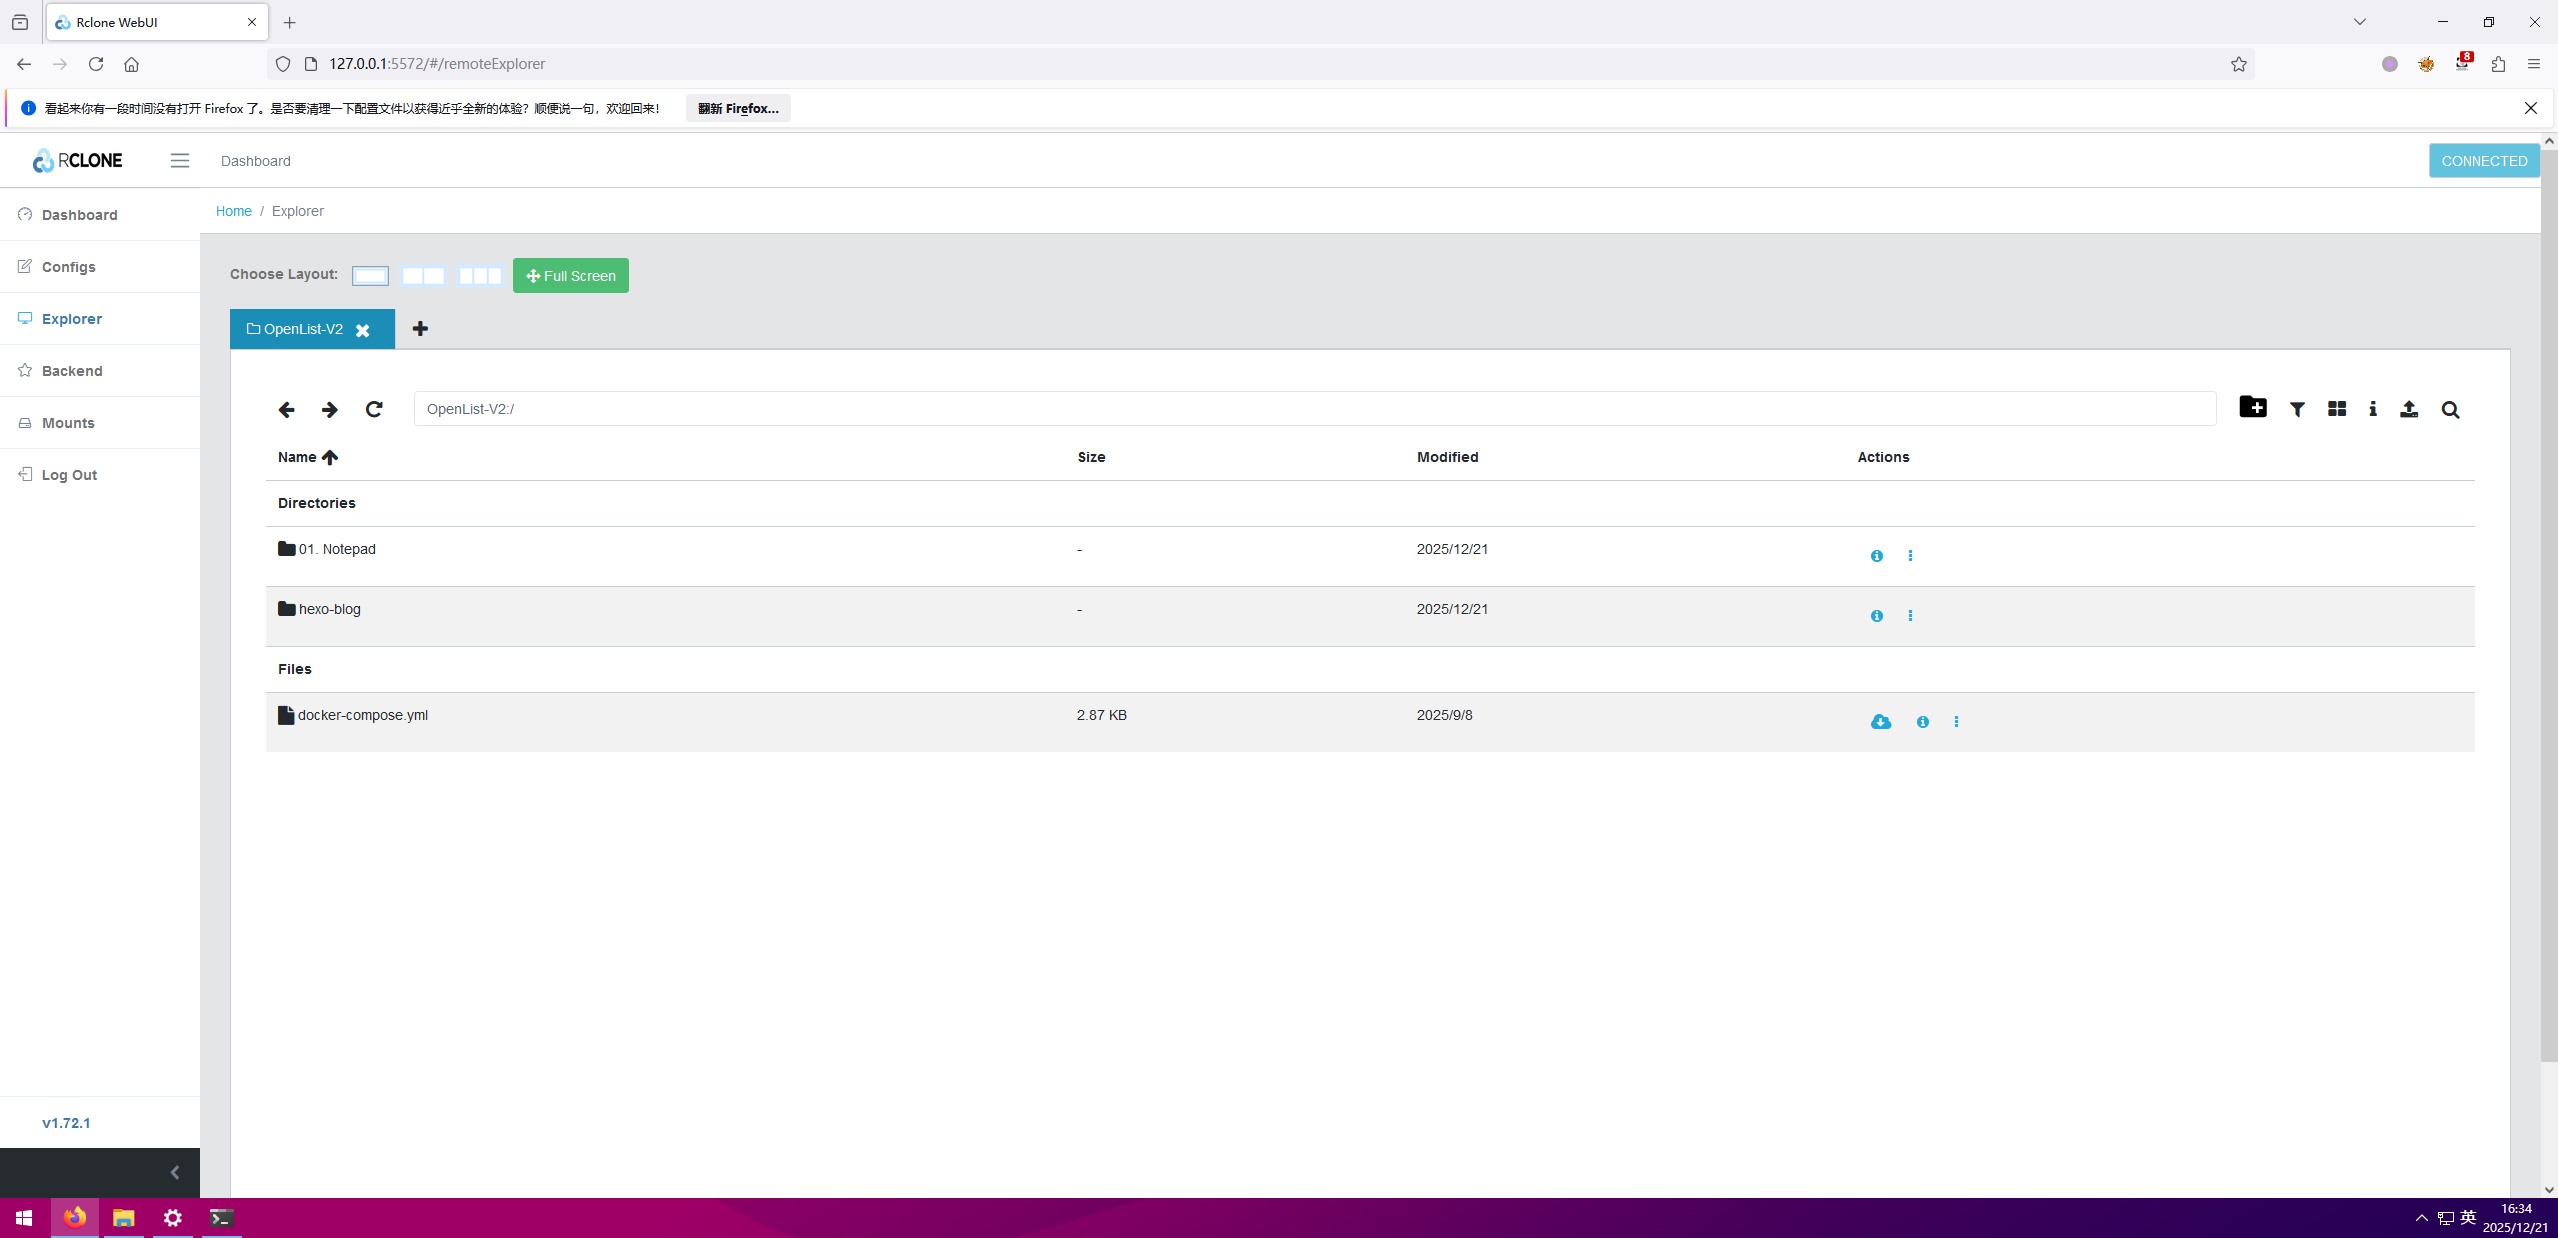The height and width of the screenshot is (1238, 2558).
Task: Toggle the sidebar hamburger menu
Action: click(180, 161)
